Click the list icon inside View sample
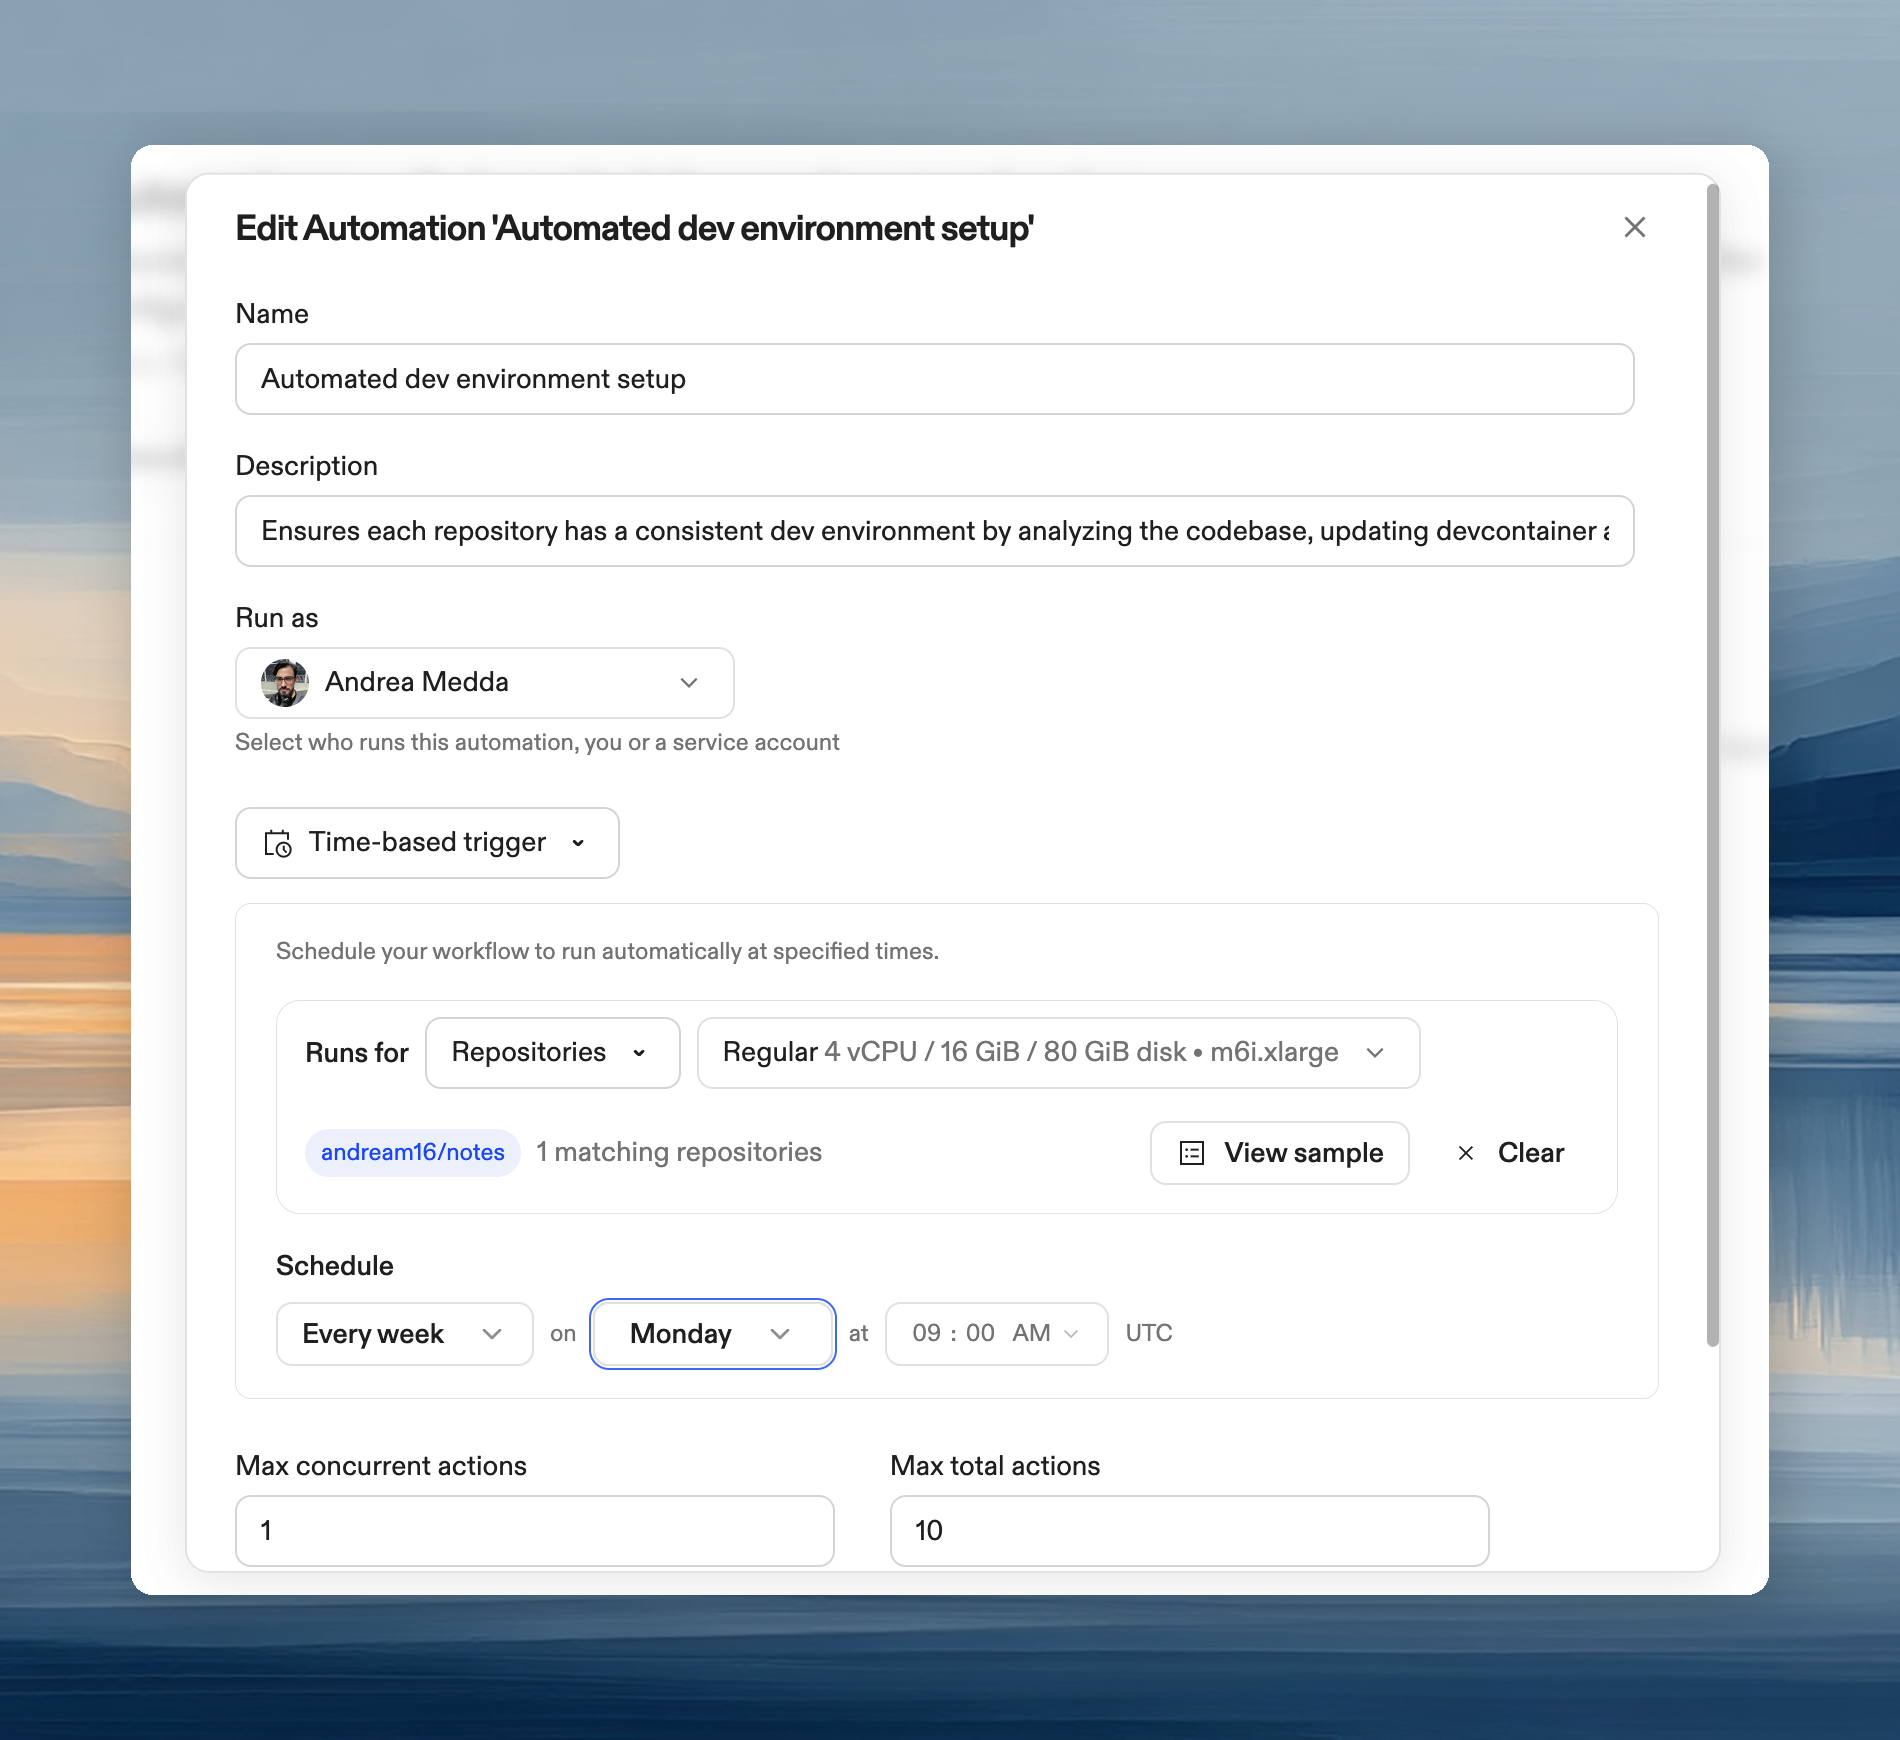The width and height of the screenshot is (1900, 1740). (x=1192, y=1153)
